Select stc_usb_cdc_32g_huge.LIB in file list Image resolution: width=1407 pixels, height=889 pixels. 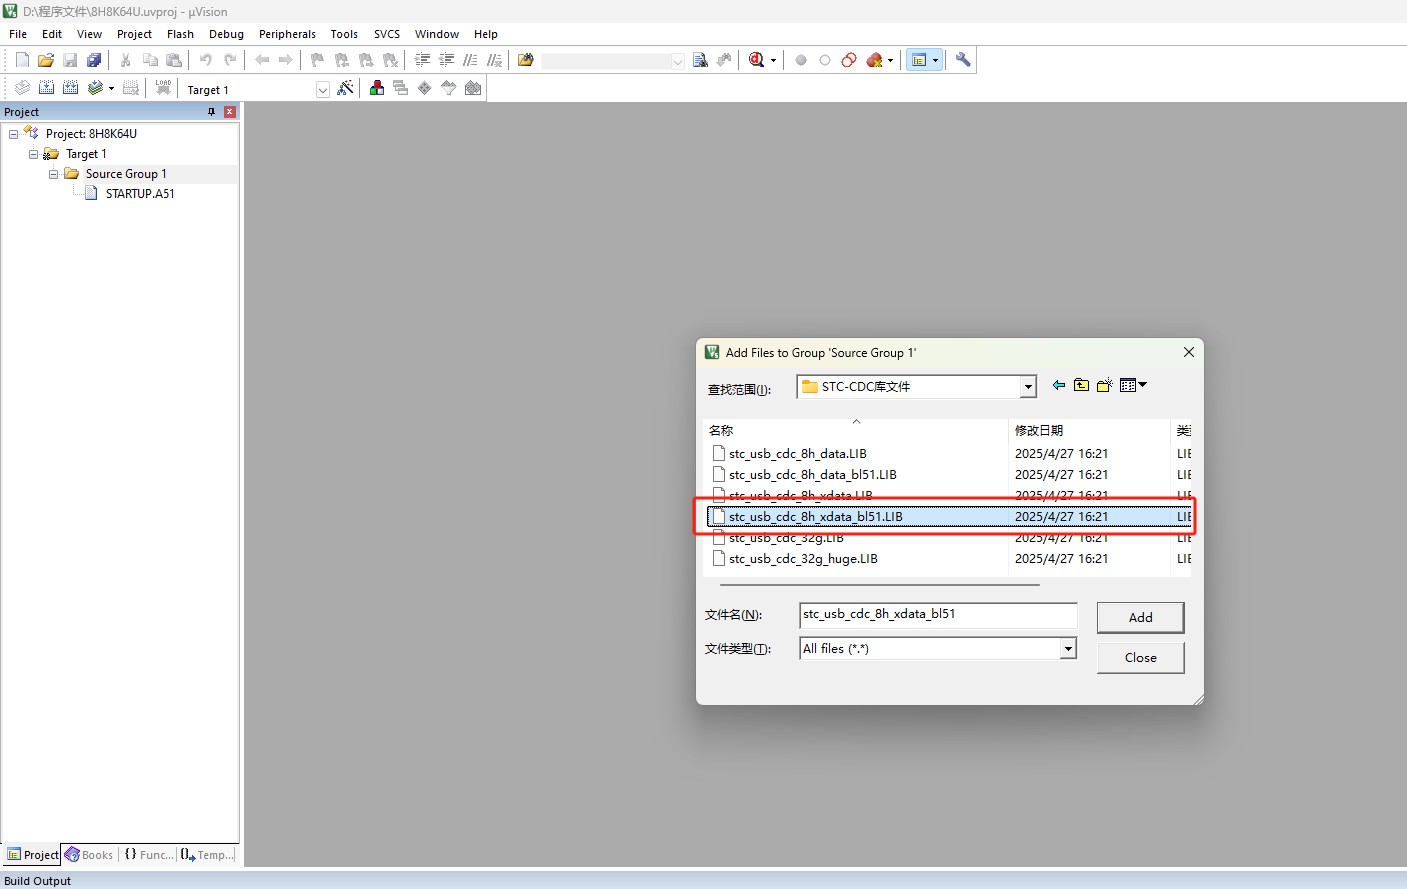point(803,559)
